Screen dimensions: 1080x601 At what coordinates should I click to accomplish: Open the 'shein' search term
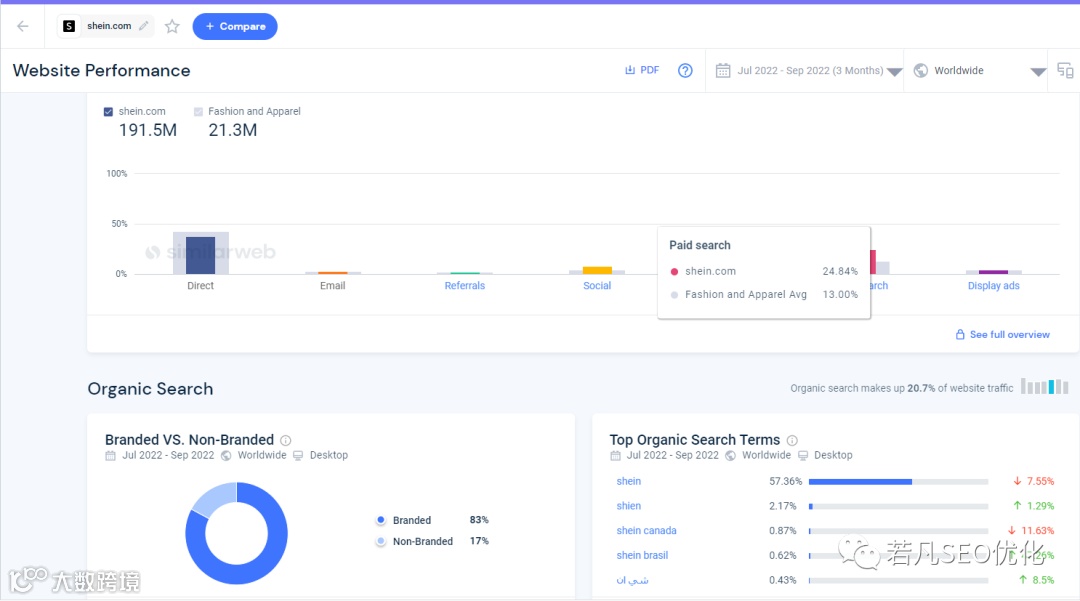coord(629,481)
